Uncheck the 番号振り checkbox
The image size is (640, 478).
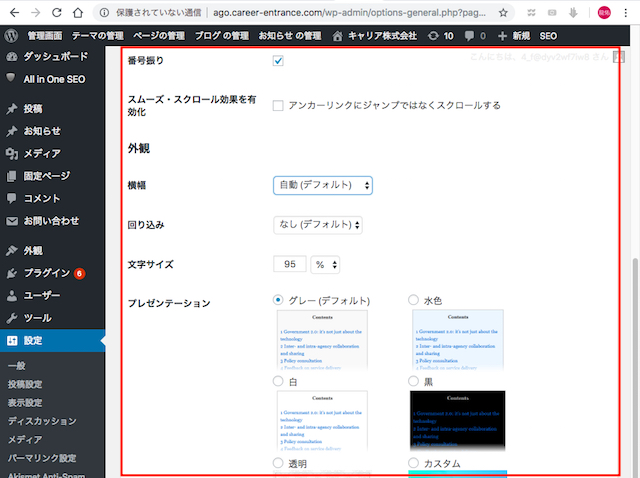[278, 61]
